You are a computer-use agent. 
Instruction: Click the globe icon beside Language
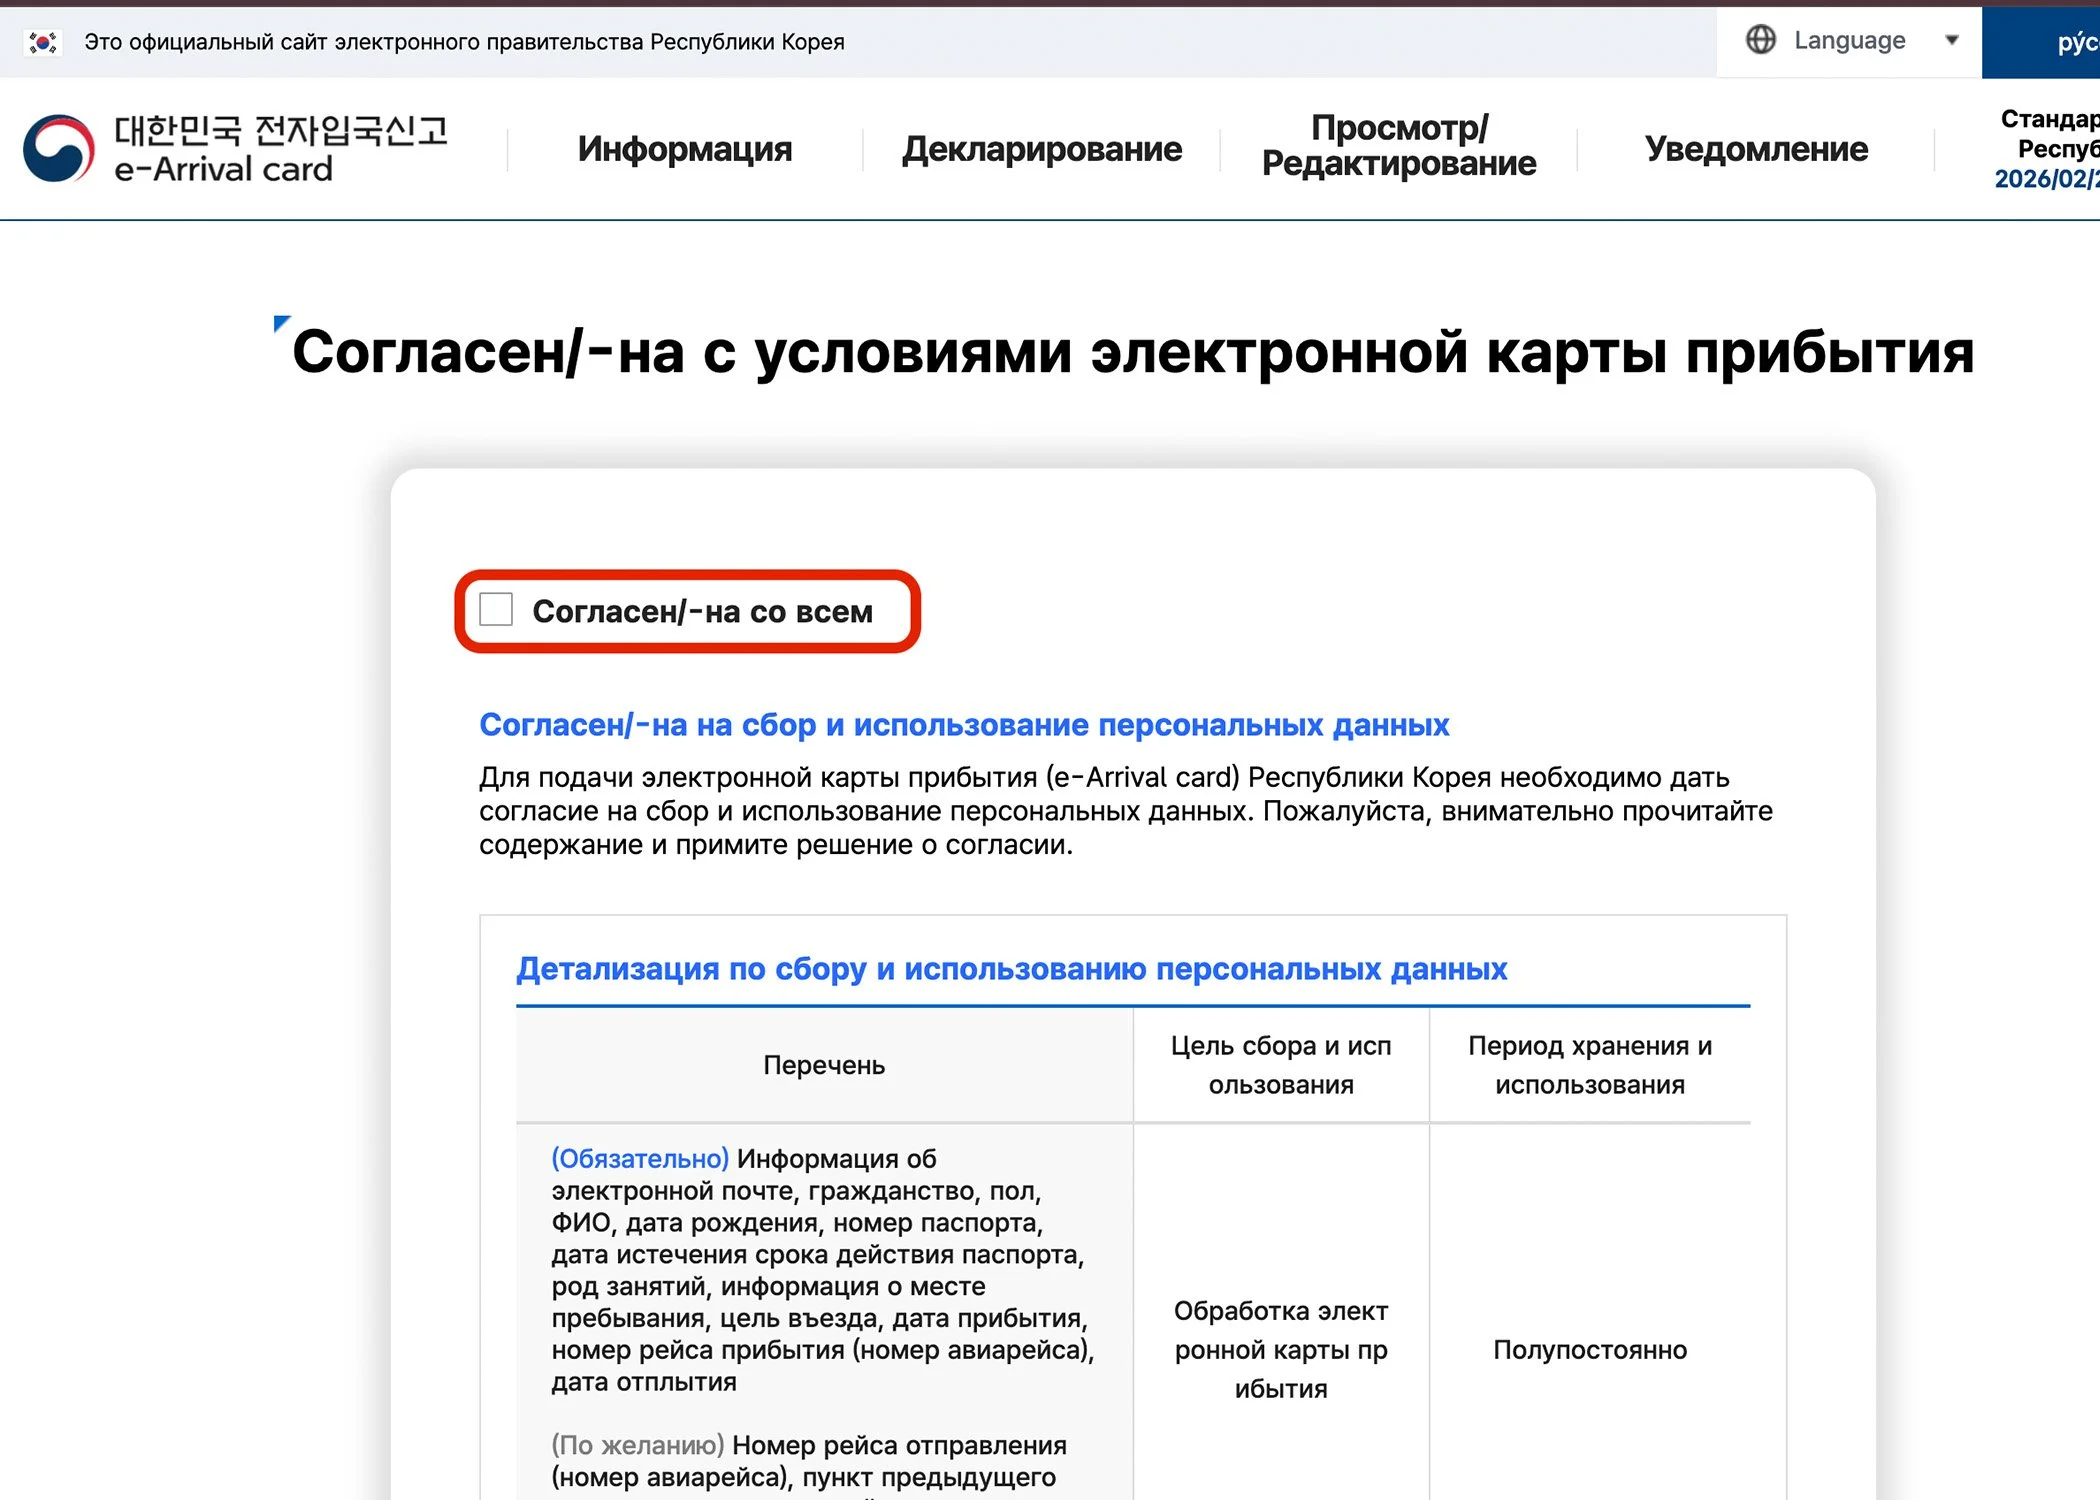pos(1760,40)
